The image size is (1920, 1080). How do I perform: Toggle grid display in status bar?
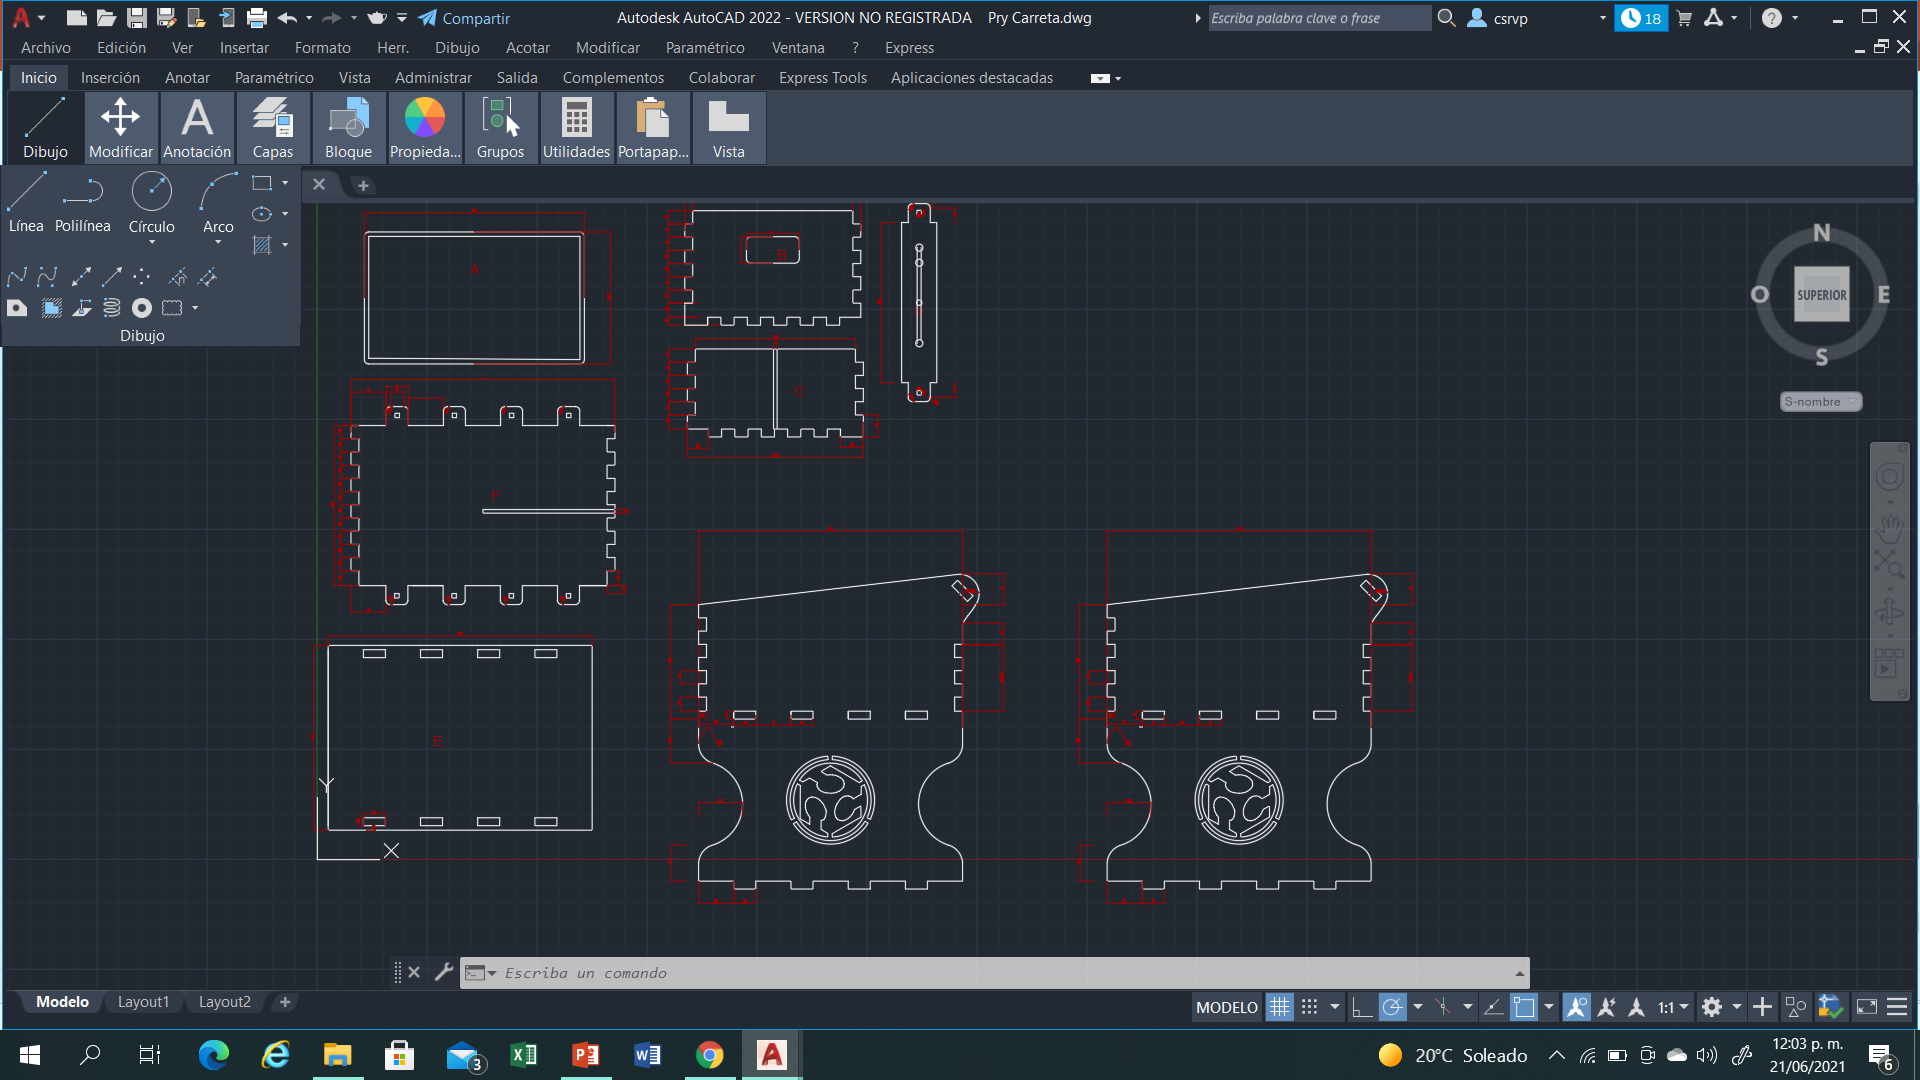1279,1007
